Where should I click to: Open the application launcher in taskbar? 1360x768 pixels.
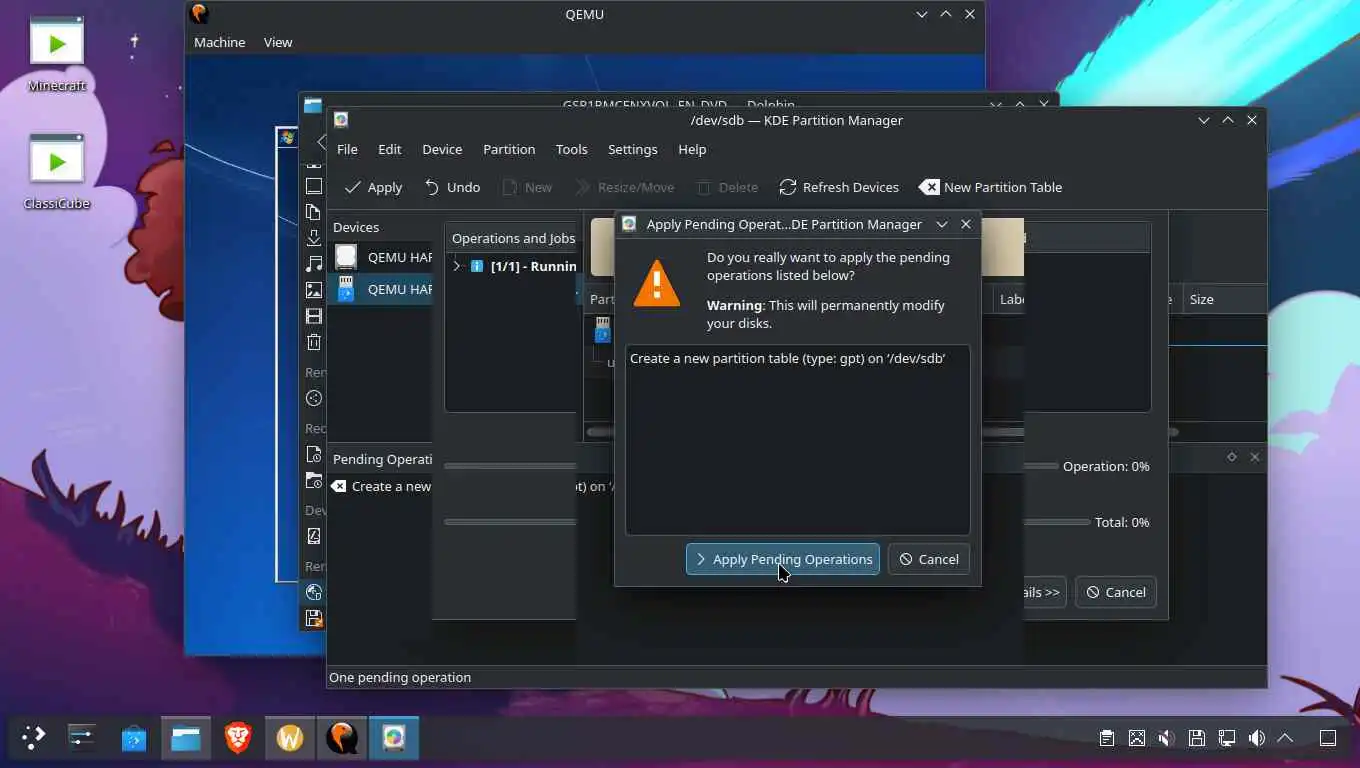coord(34,738)
